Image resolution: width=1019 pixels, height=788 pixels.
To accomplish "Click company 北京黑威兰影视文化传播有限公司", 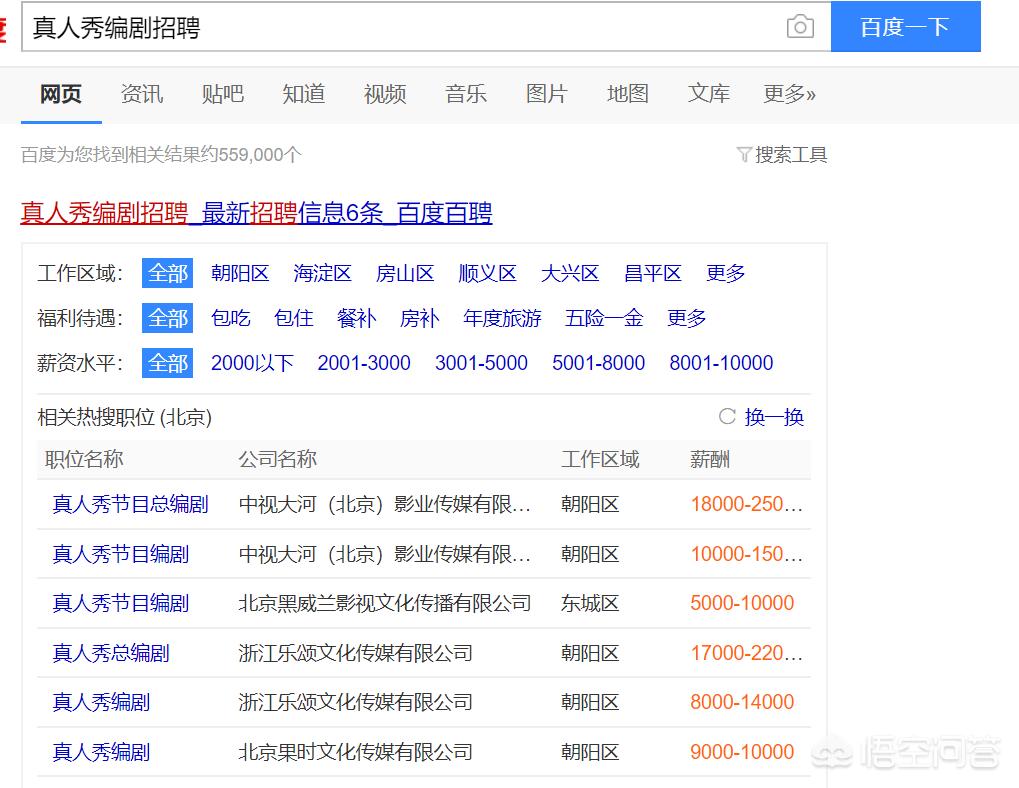I will pos(385,604).
